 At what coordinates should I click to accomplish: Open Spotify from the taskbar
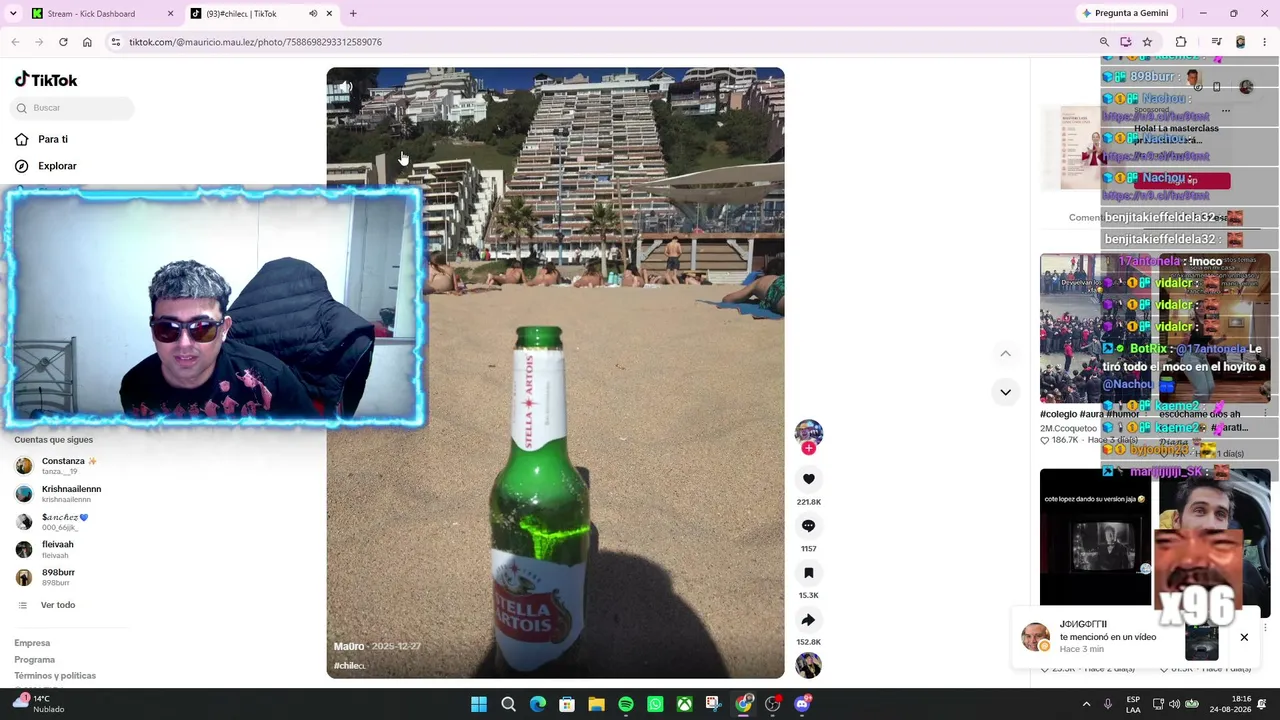point(626,704)
